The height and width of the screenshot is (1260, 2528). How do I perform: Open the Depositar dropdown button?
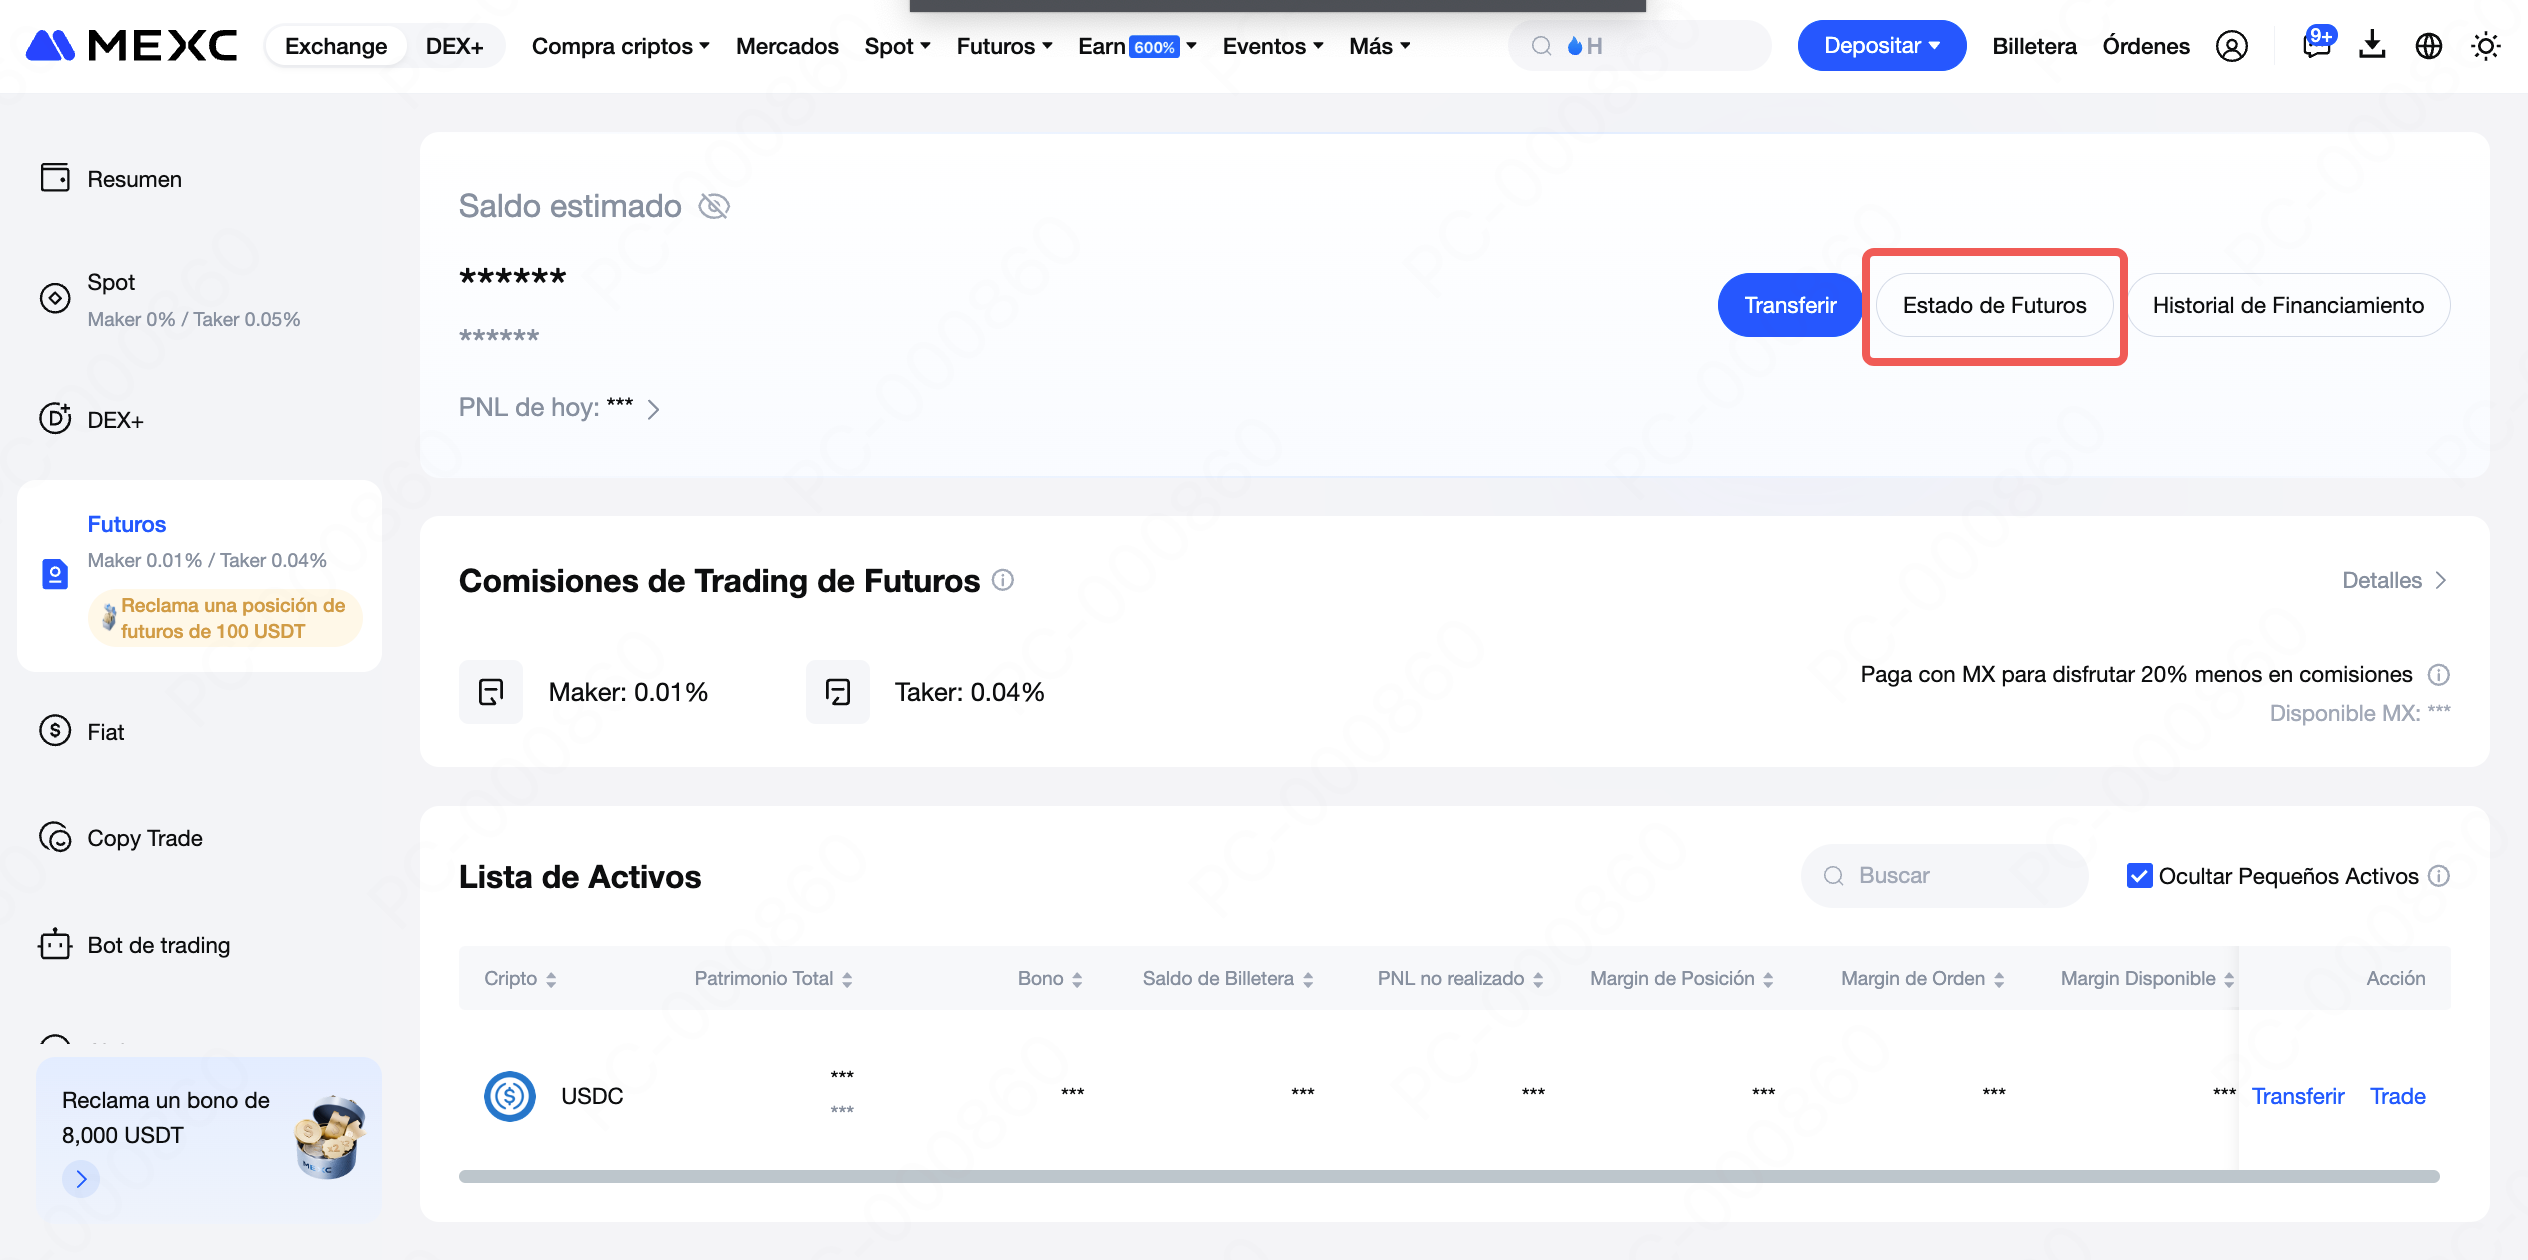(x=1881, y=46)
